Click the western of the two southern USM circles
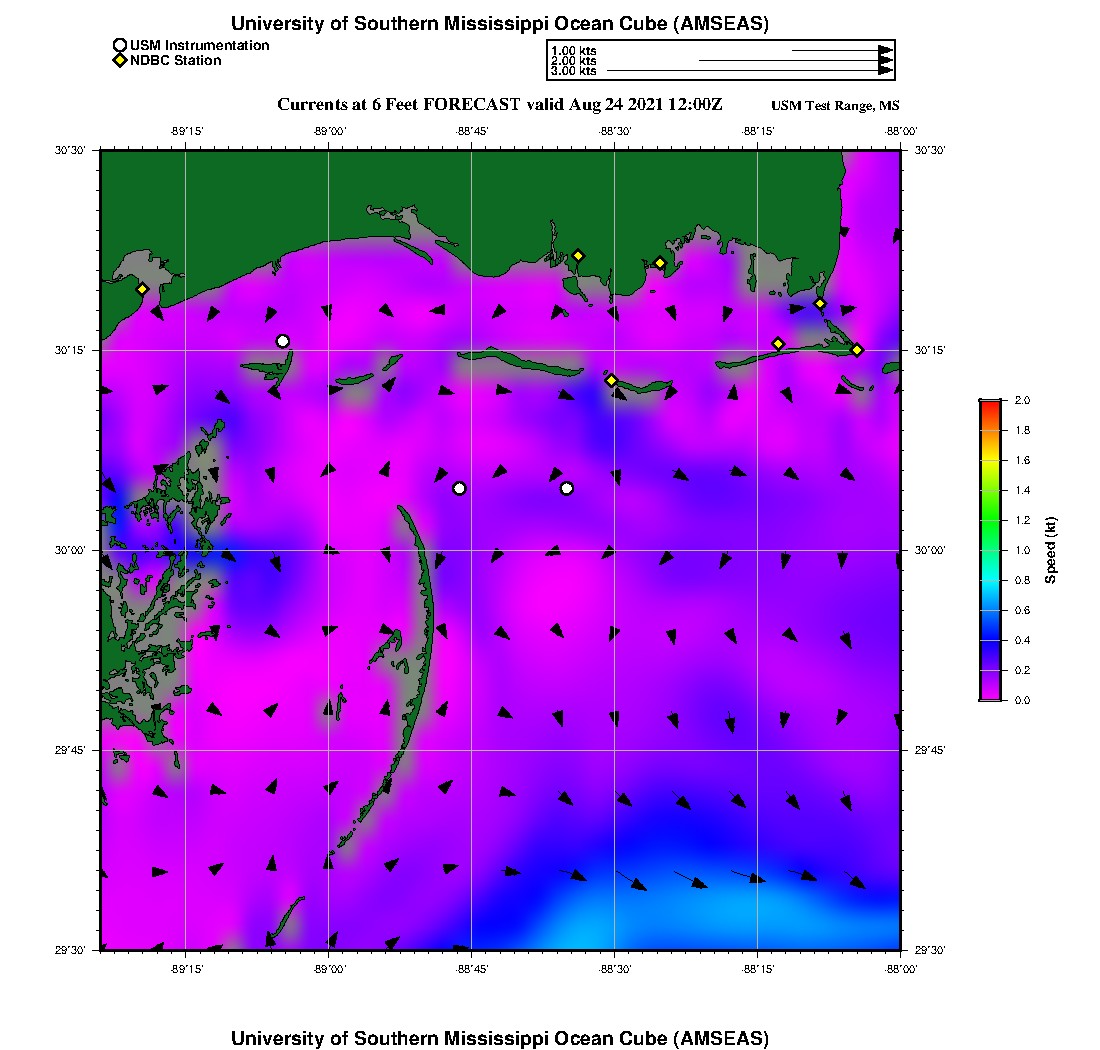This screenshot has width=1100, height=1050. click(459, 488)
